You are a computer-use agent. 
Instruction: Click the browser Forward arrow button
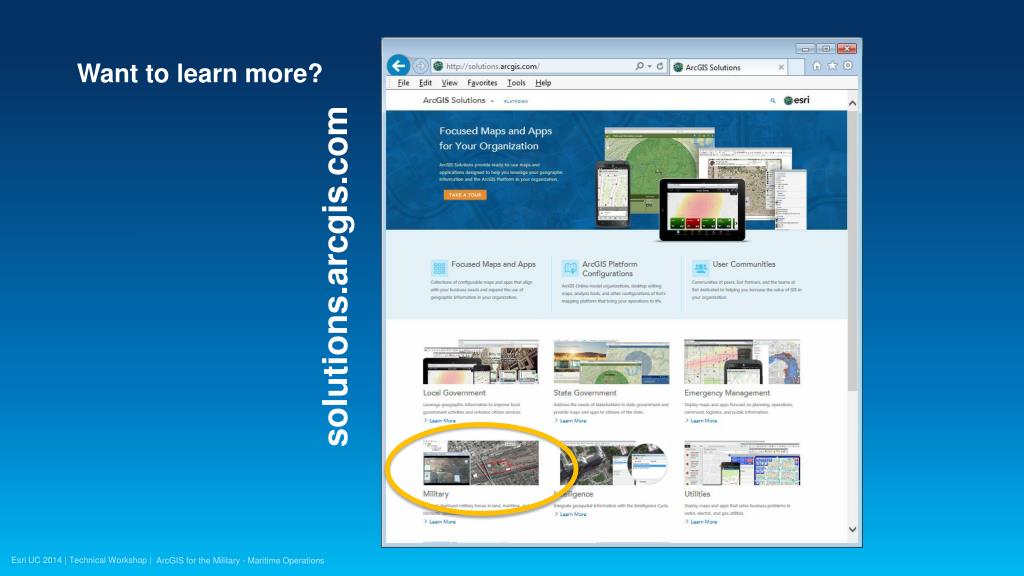420,66
